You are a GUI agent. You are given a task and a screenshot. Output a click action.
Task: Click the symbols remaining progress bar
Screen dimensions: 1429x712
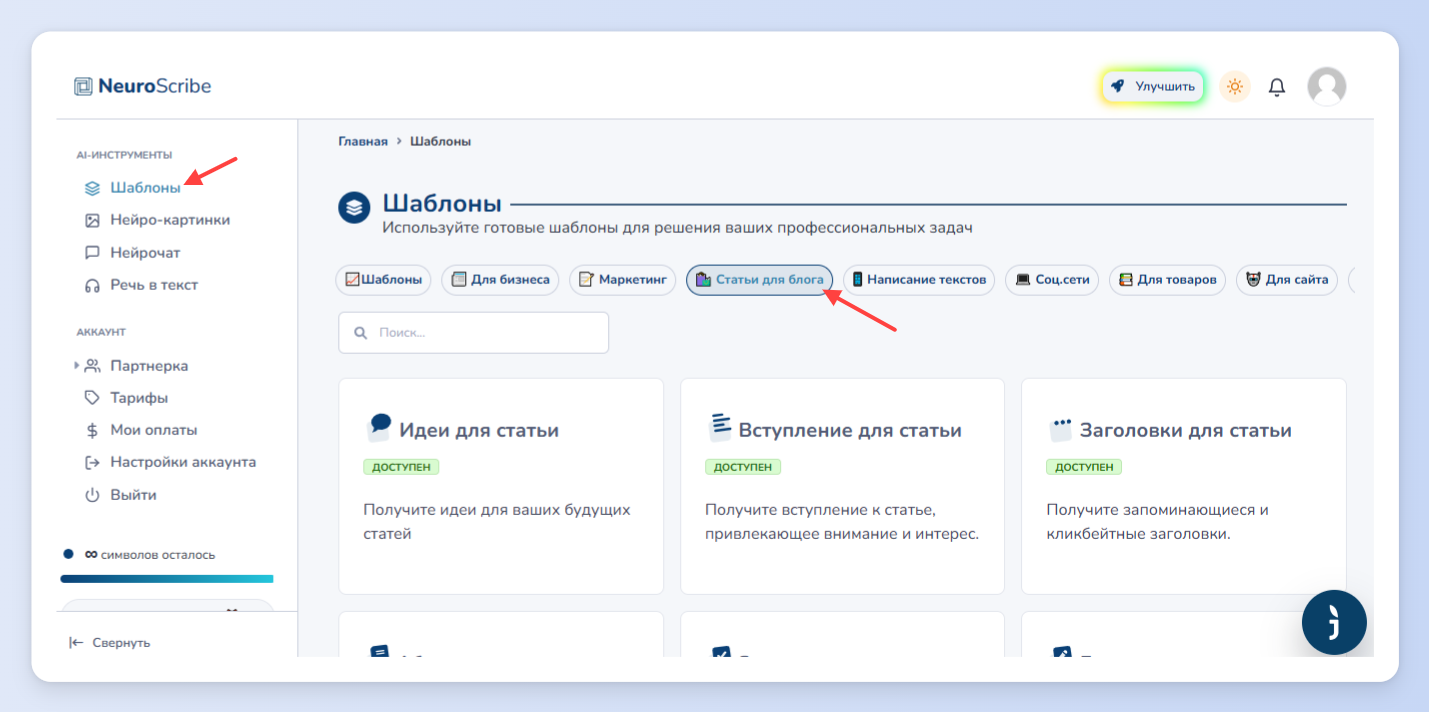(167, 579)
